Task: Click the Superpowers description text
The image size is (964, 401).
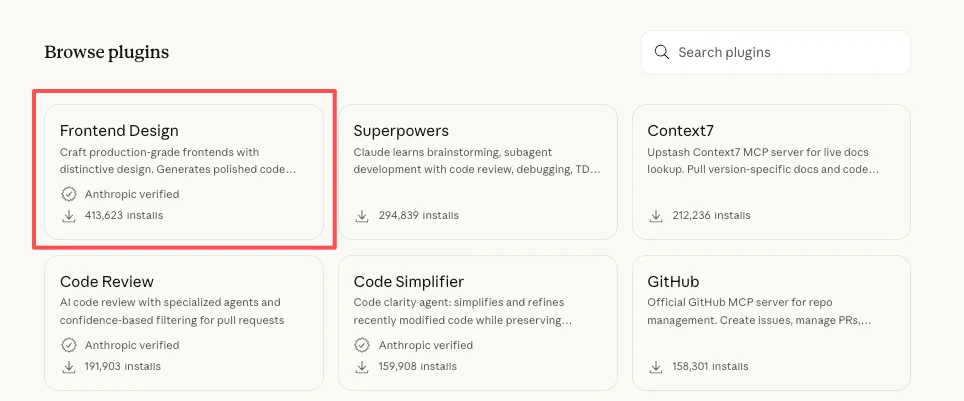Action: 477,161
